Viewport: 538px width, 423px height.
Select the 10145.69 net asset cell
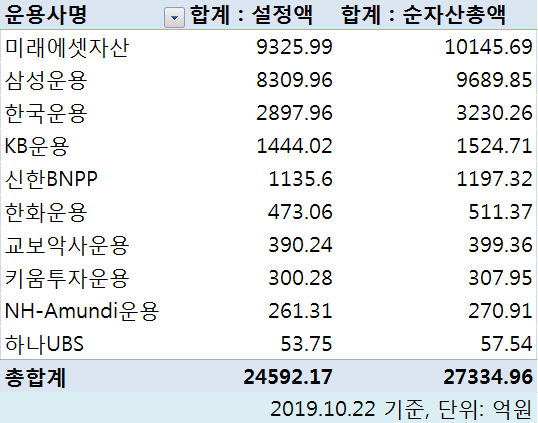pos(489,47)
